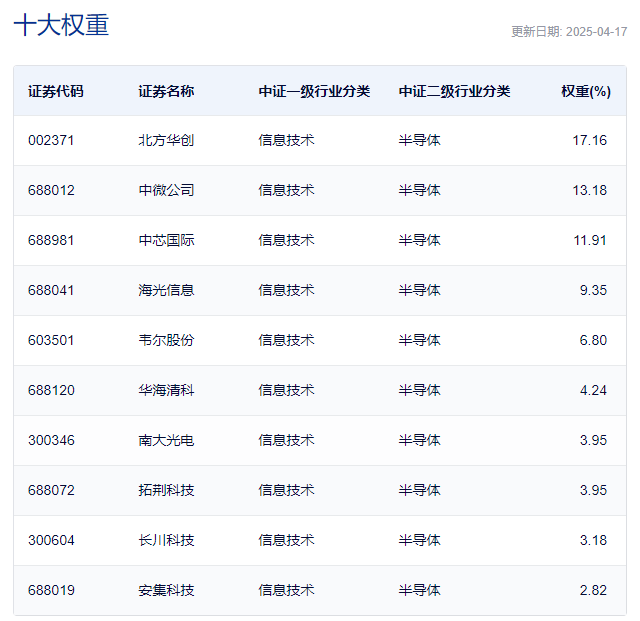Select the name 华海清科
The width and height of the screenshot is (640, 621).
pos(166,390)
